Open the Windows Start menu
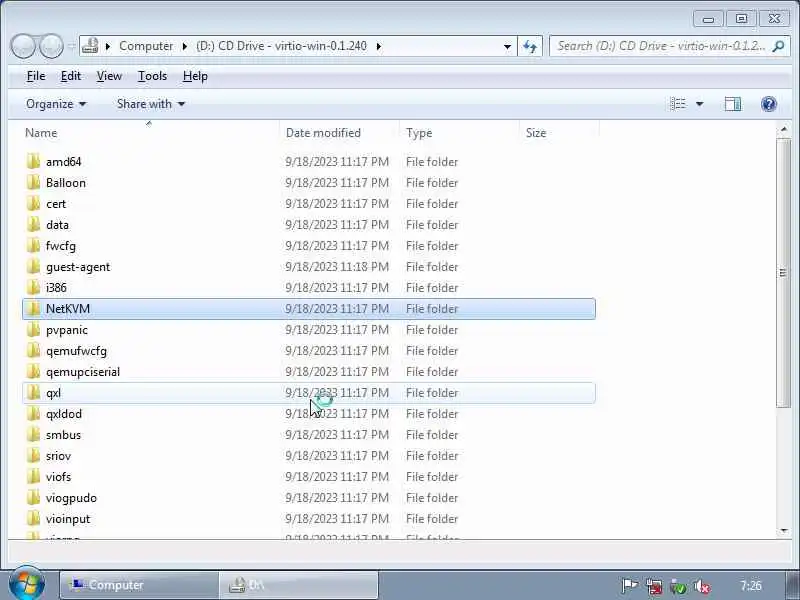 [27, 583]
